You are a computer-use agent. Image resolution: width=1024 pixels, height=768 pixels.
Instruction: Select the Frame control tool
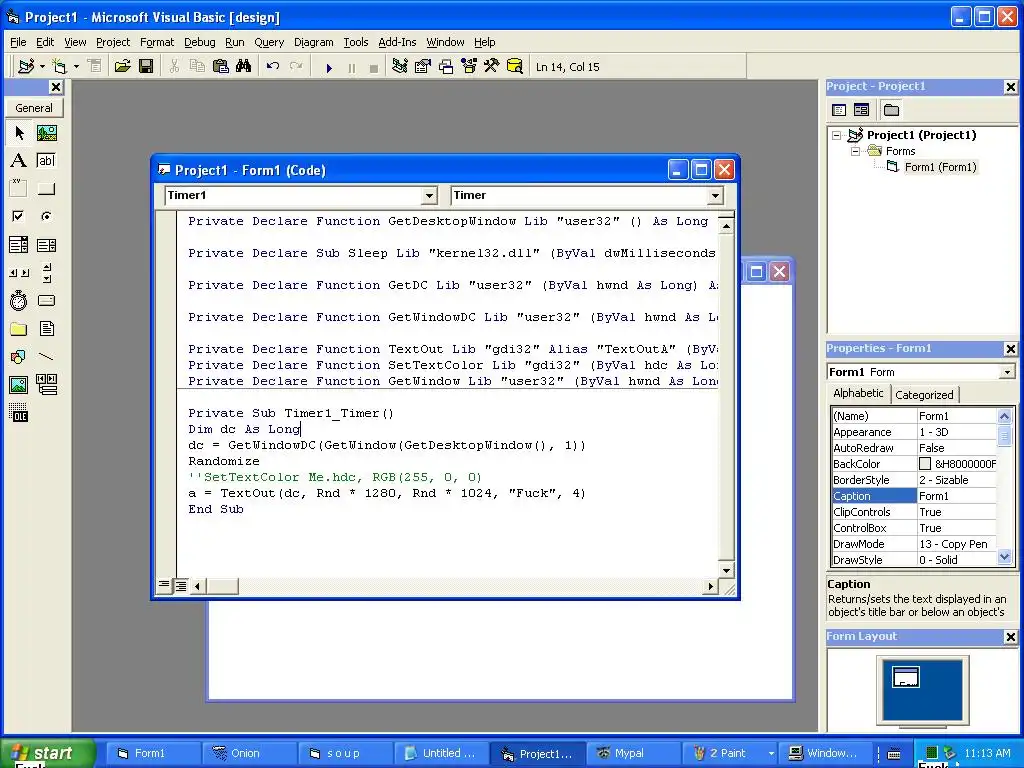[19, 189]
